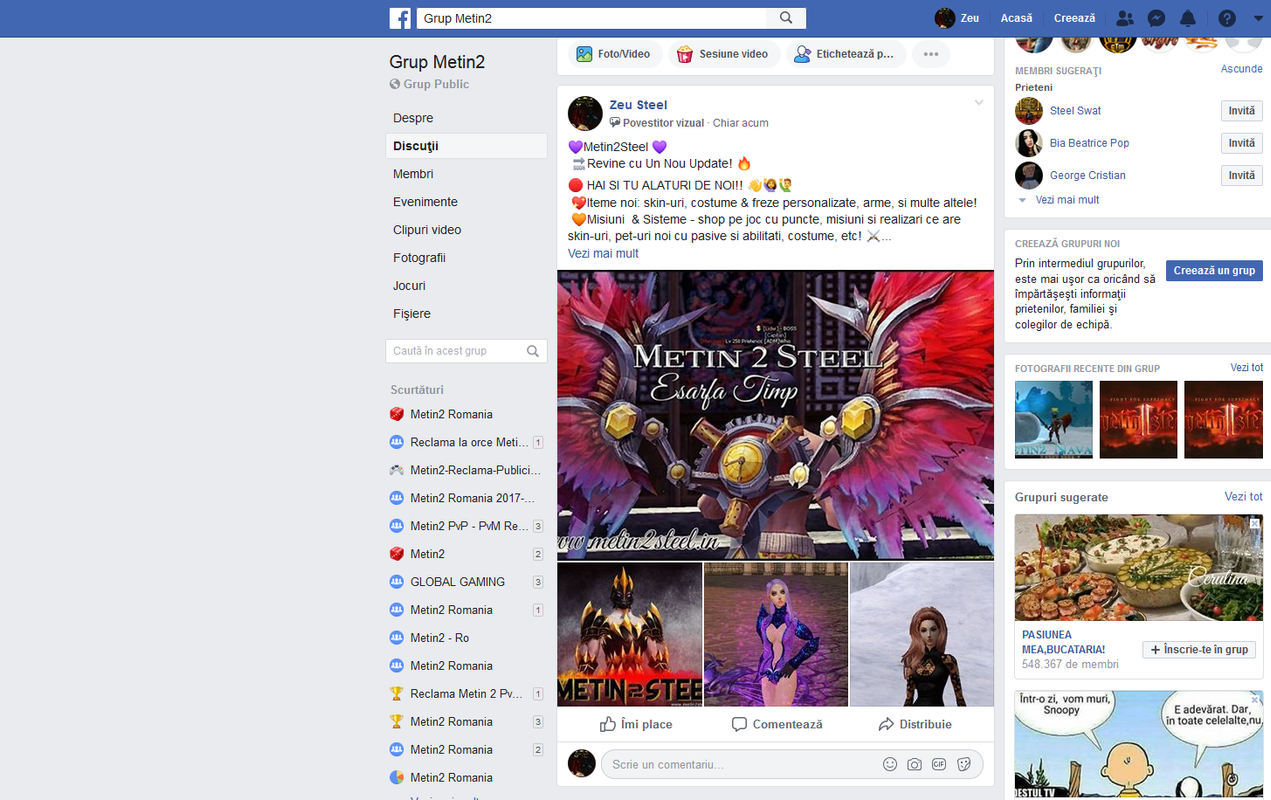1271x800 pixels.
Task: Open the Metin2-Reclama-Publici... shortcut
Action: (475, 470)
